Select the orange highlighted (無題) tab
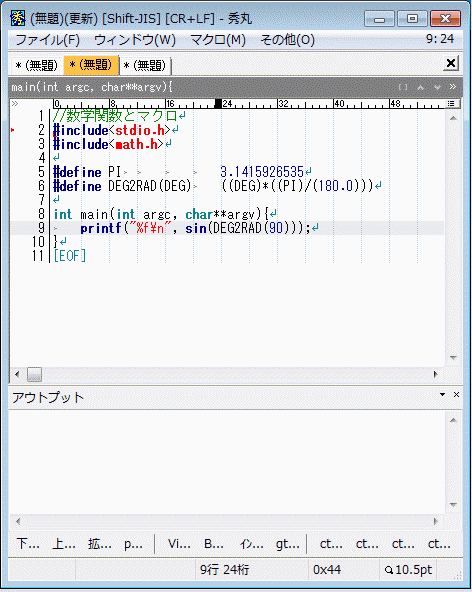472x592 pixels. coord(91,65)
